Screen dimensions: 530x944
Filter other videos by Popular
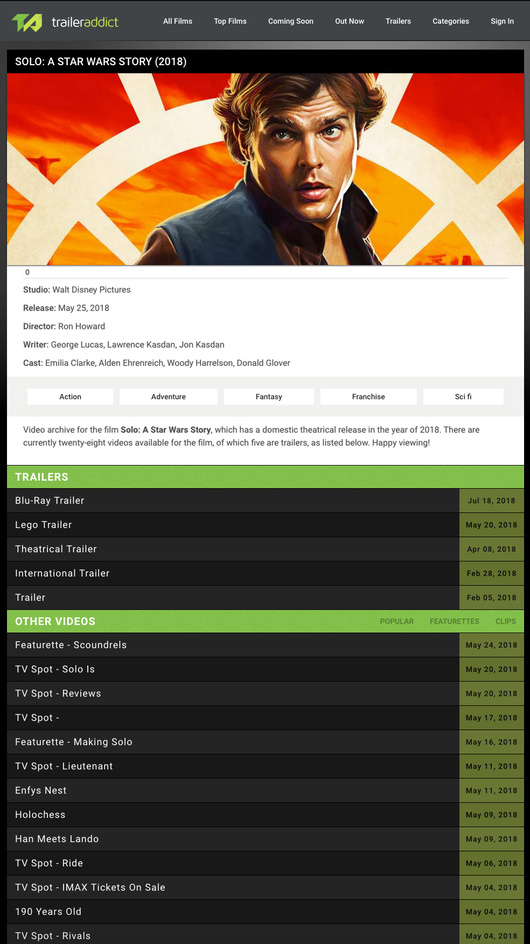coord(396,621)
